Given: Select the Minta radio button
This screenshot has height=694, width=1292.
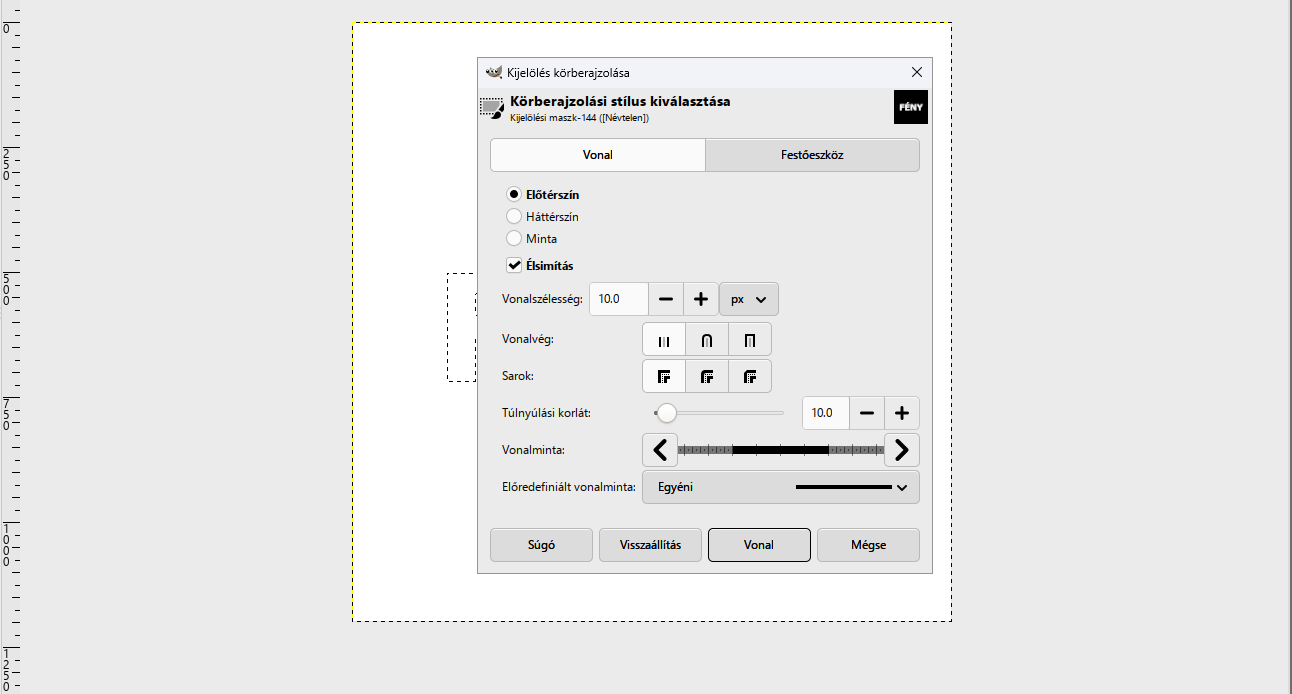Looking at the screenshot, I should pyautogui.click(x=514, y=239).
